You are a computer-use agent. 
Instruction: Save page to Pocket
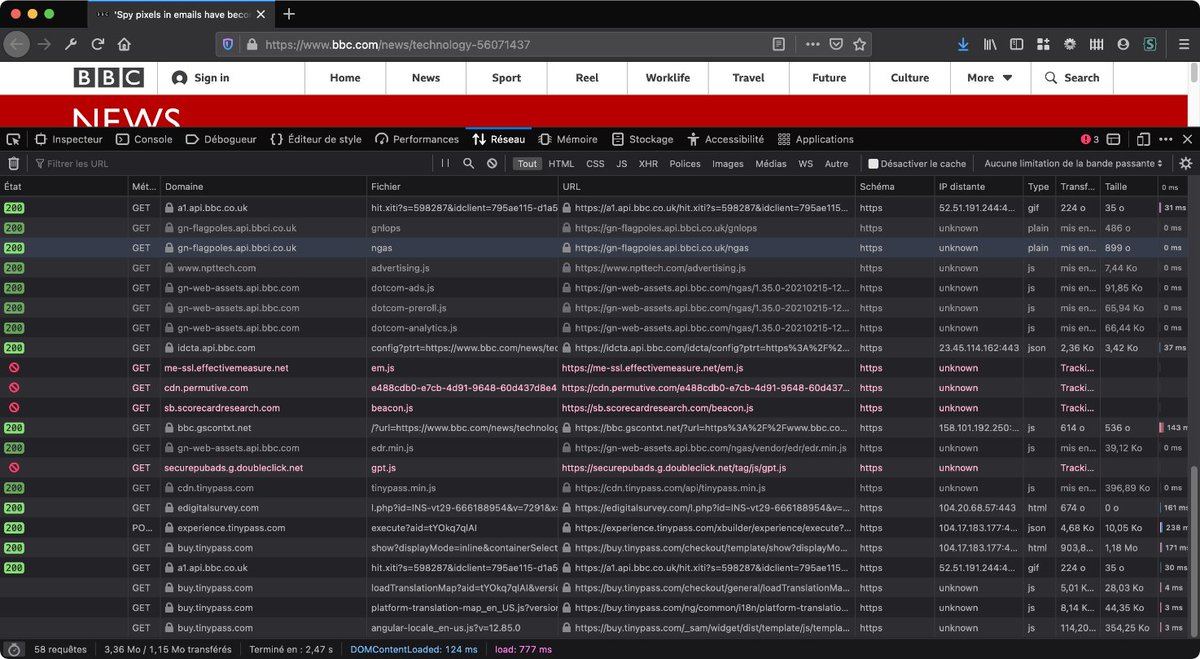[x=836, y=44]
